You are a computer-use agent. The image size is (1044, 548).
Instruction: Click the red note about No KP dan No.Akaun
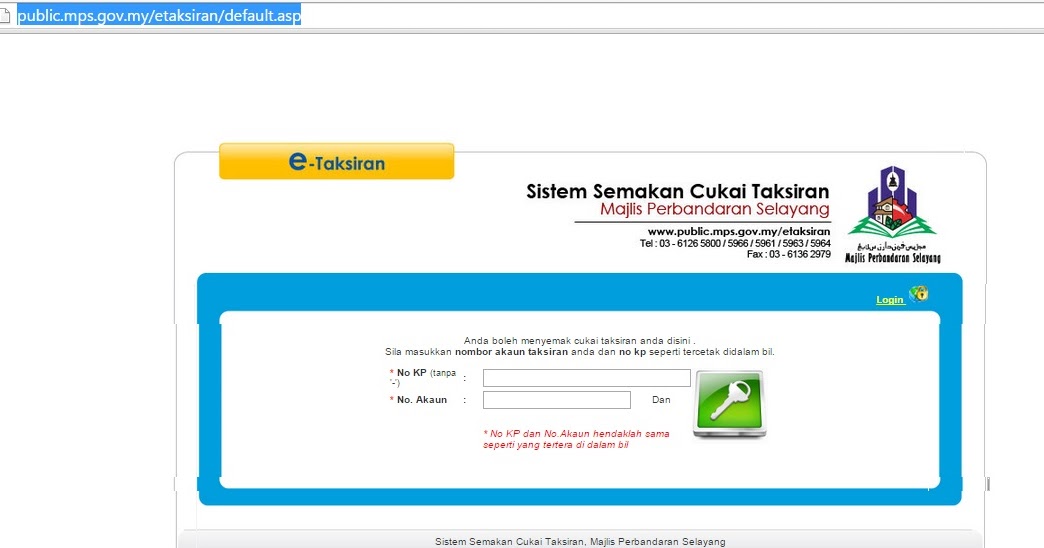[576, 439]
